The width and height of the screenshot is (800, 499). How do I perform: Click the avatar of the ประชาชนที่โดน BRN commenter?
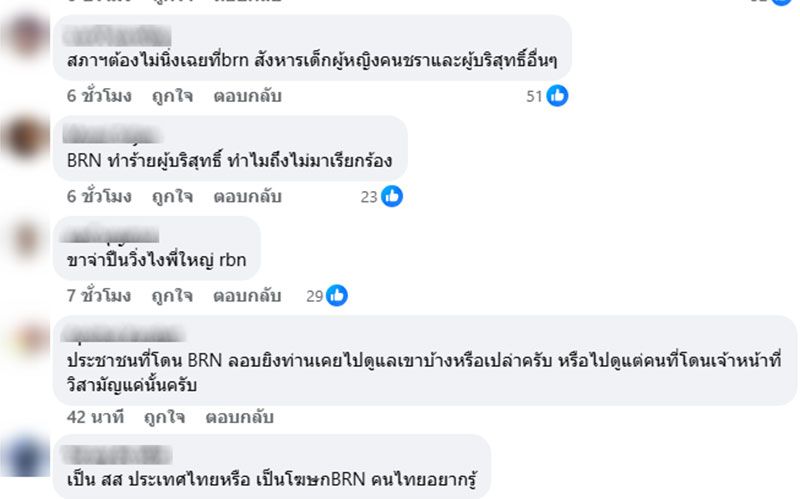point(24,340)
